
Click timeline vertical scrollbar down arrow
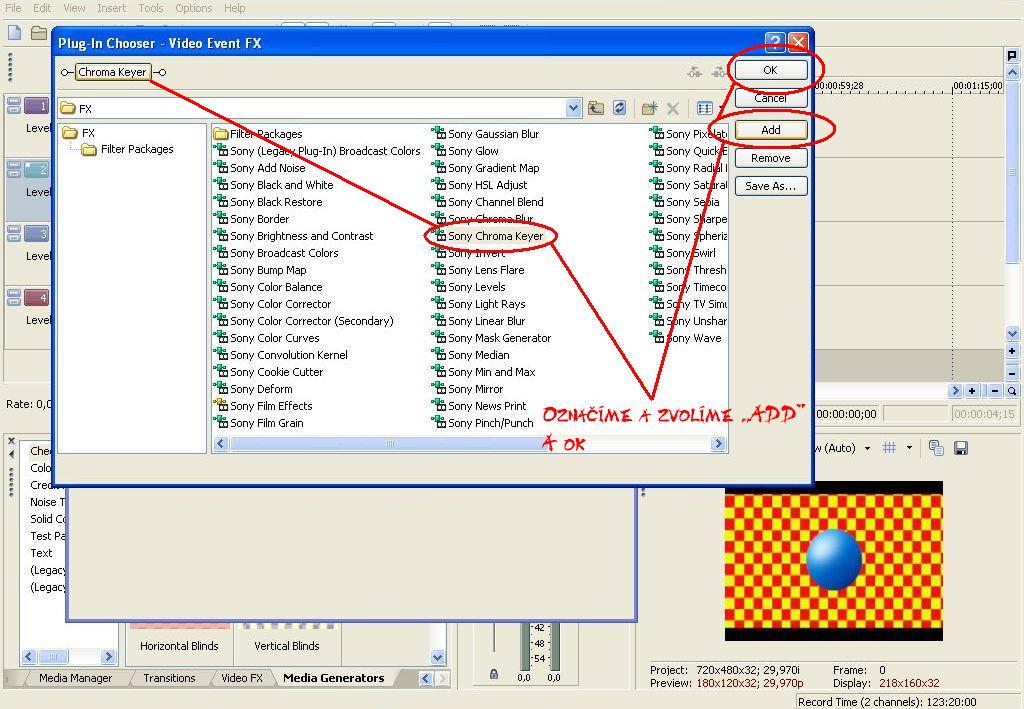tap(1012, 334)
